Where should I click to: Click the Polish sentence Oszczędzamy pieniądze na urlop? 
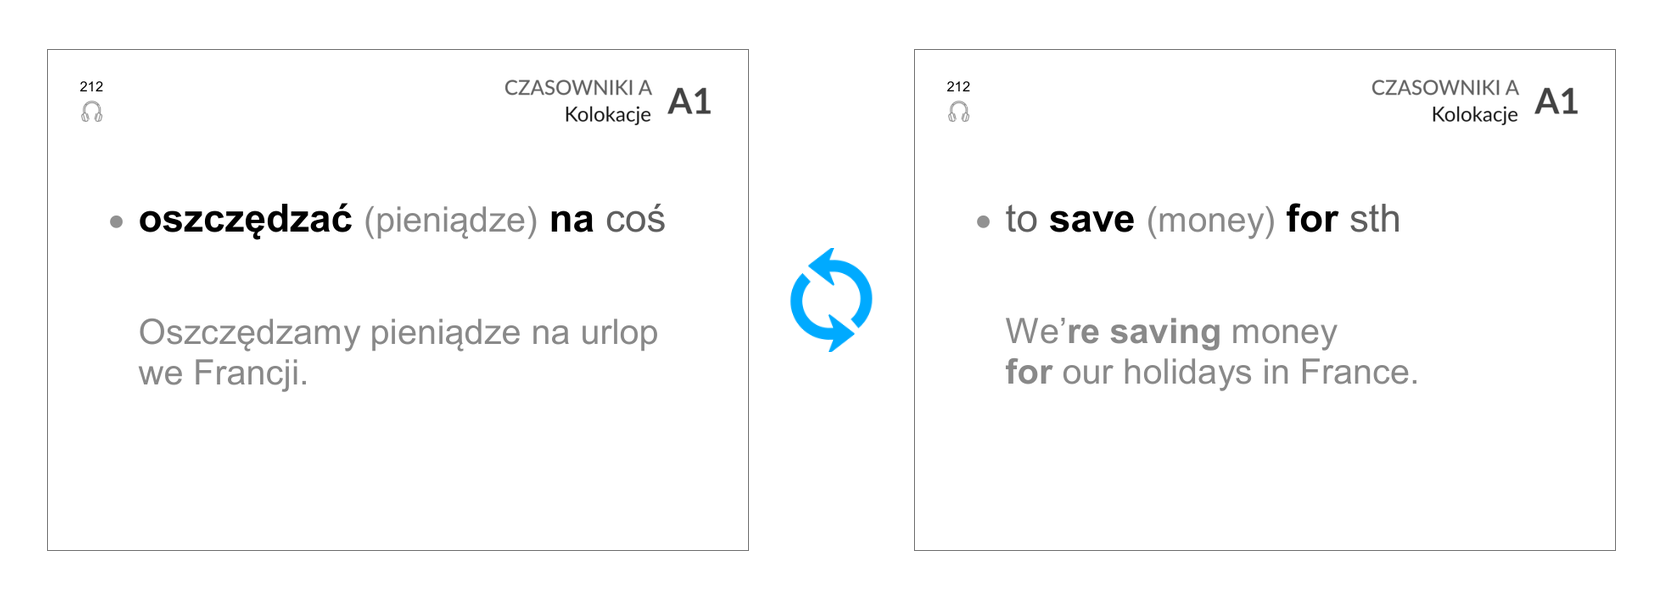[398, 333]
